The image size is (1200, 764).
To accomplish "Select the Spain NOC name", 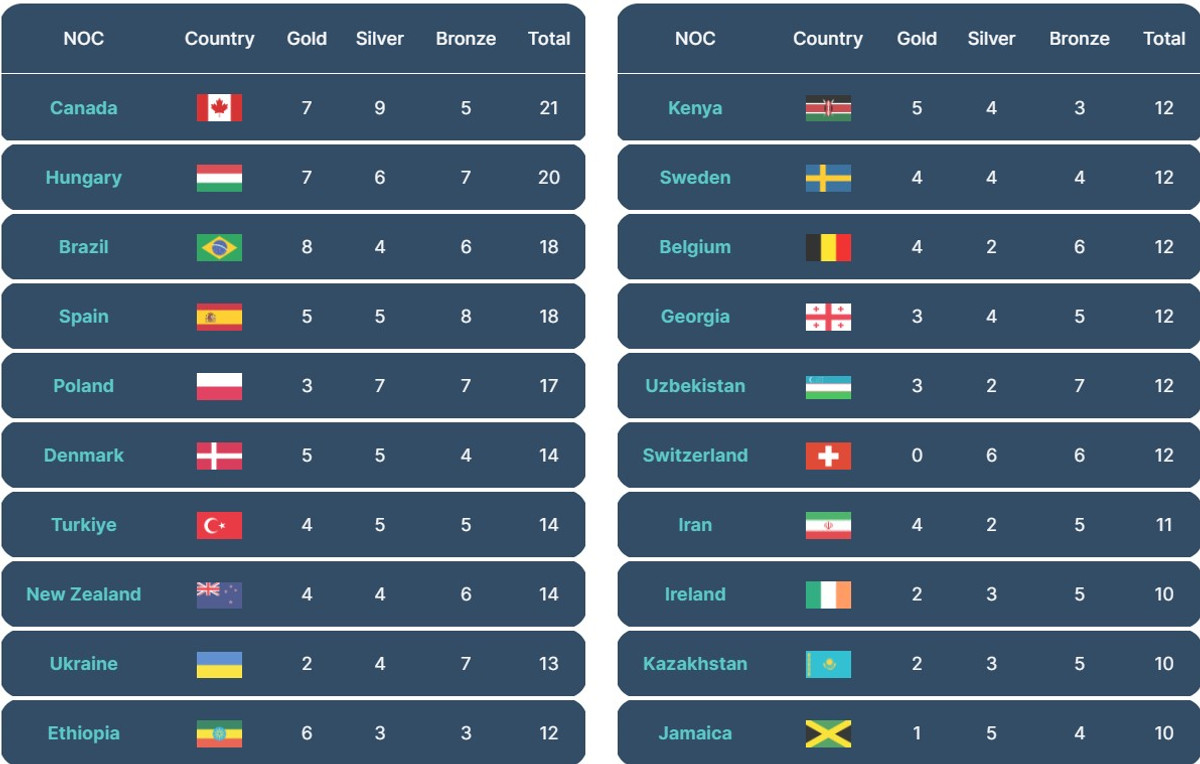I will (x=84, y=317).
